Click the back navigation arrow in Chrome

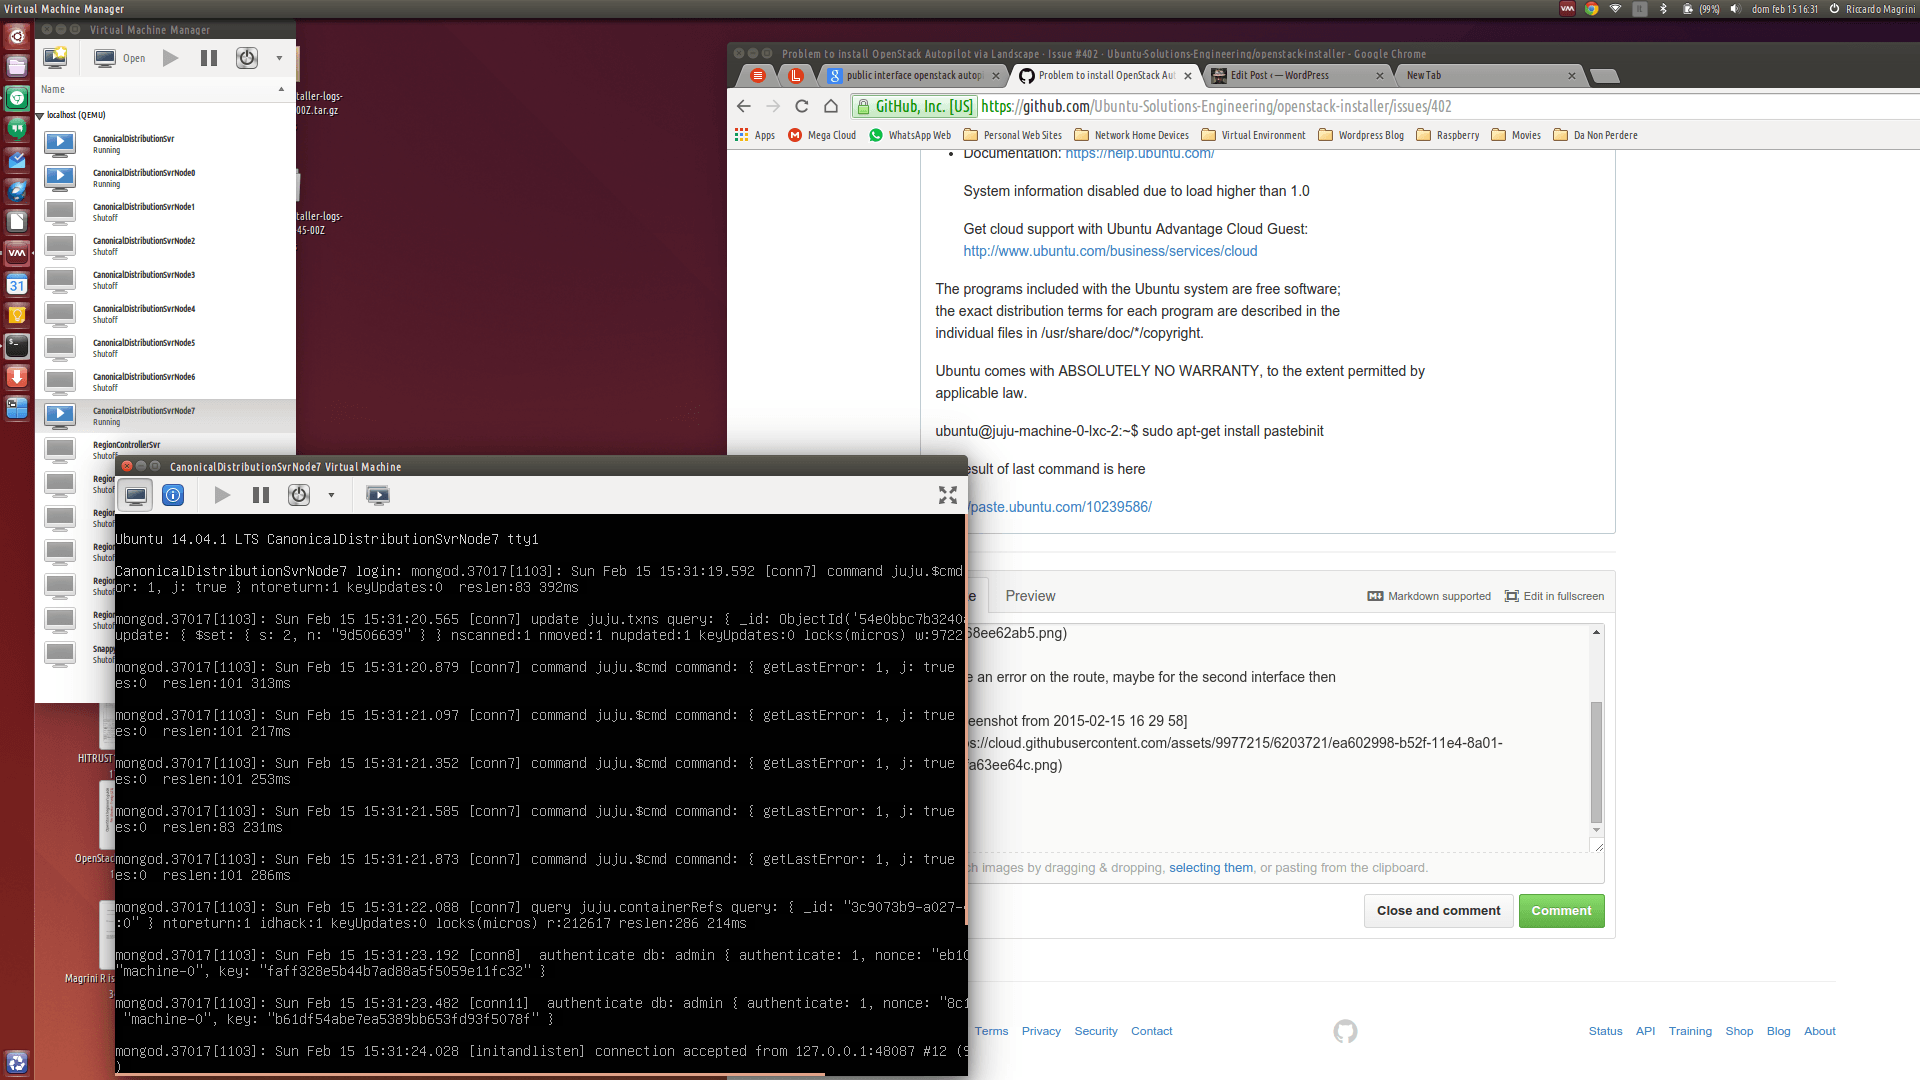pos(746,105)
